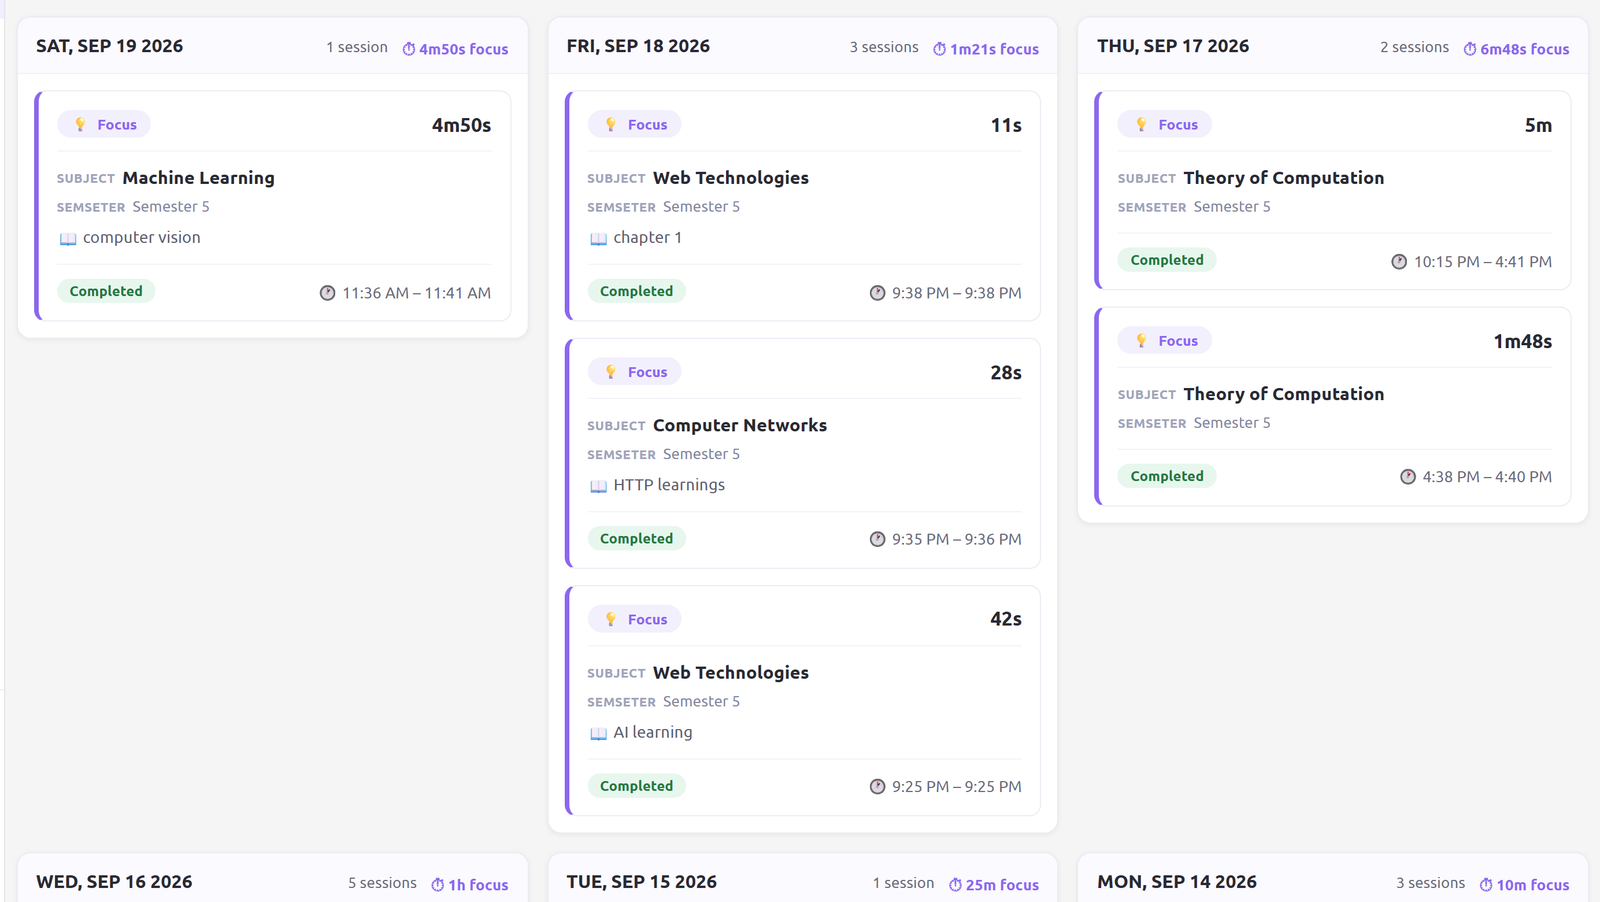The height and width of the screenshot is (902, 1600).
Task: Open the Machine Learning session card
Action: click(x=273, y=206)
